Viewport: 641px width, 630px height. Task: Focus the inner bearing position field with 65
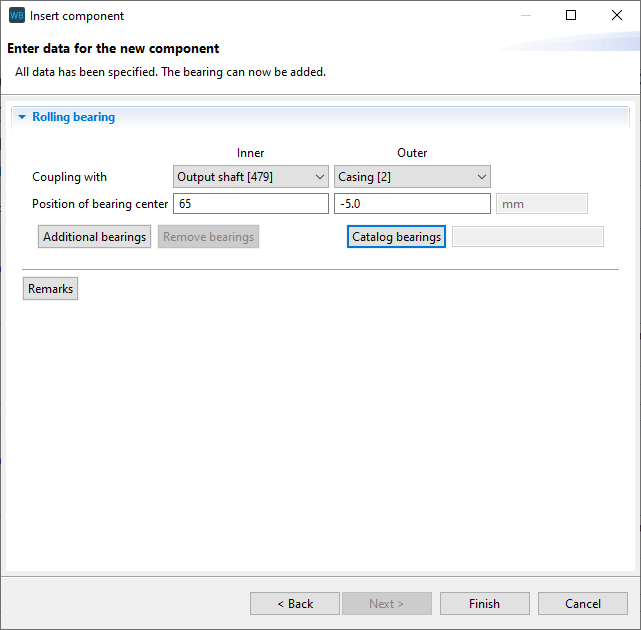coord(250,204)
